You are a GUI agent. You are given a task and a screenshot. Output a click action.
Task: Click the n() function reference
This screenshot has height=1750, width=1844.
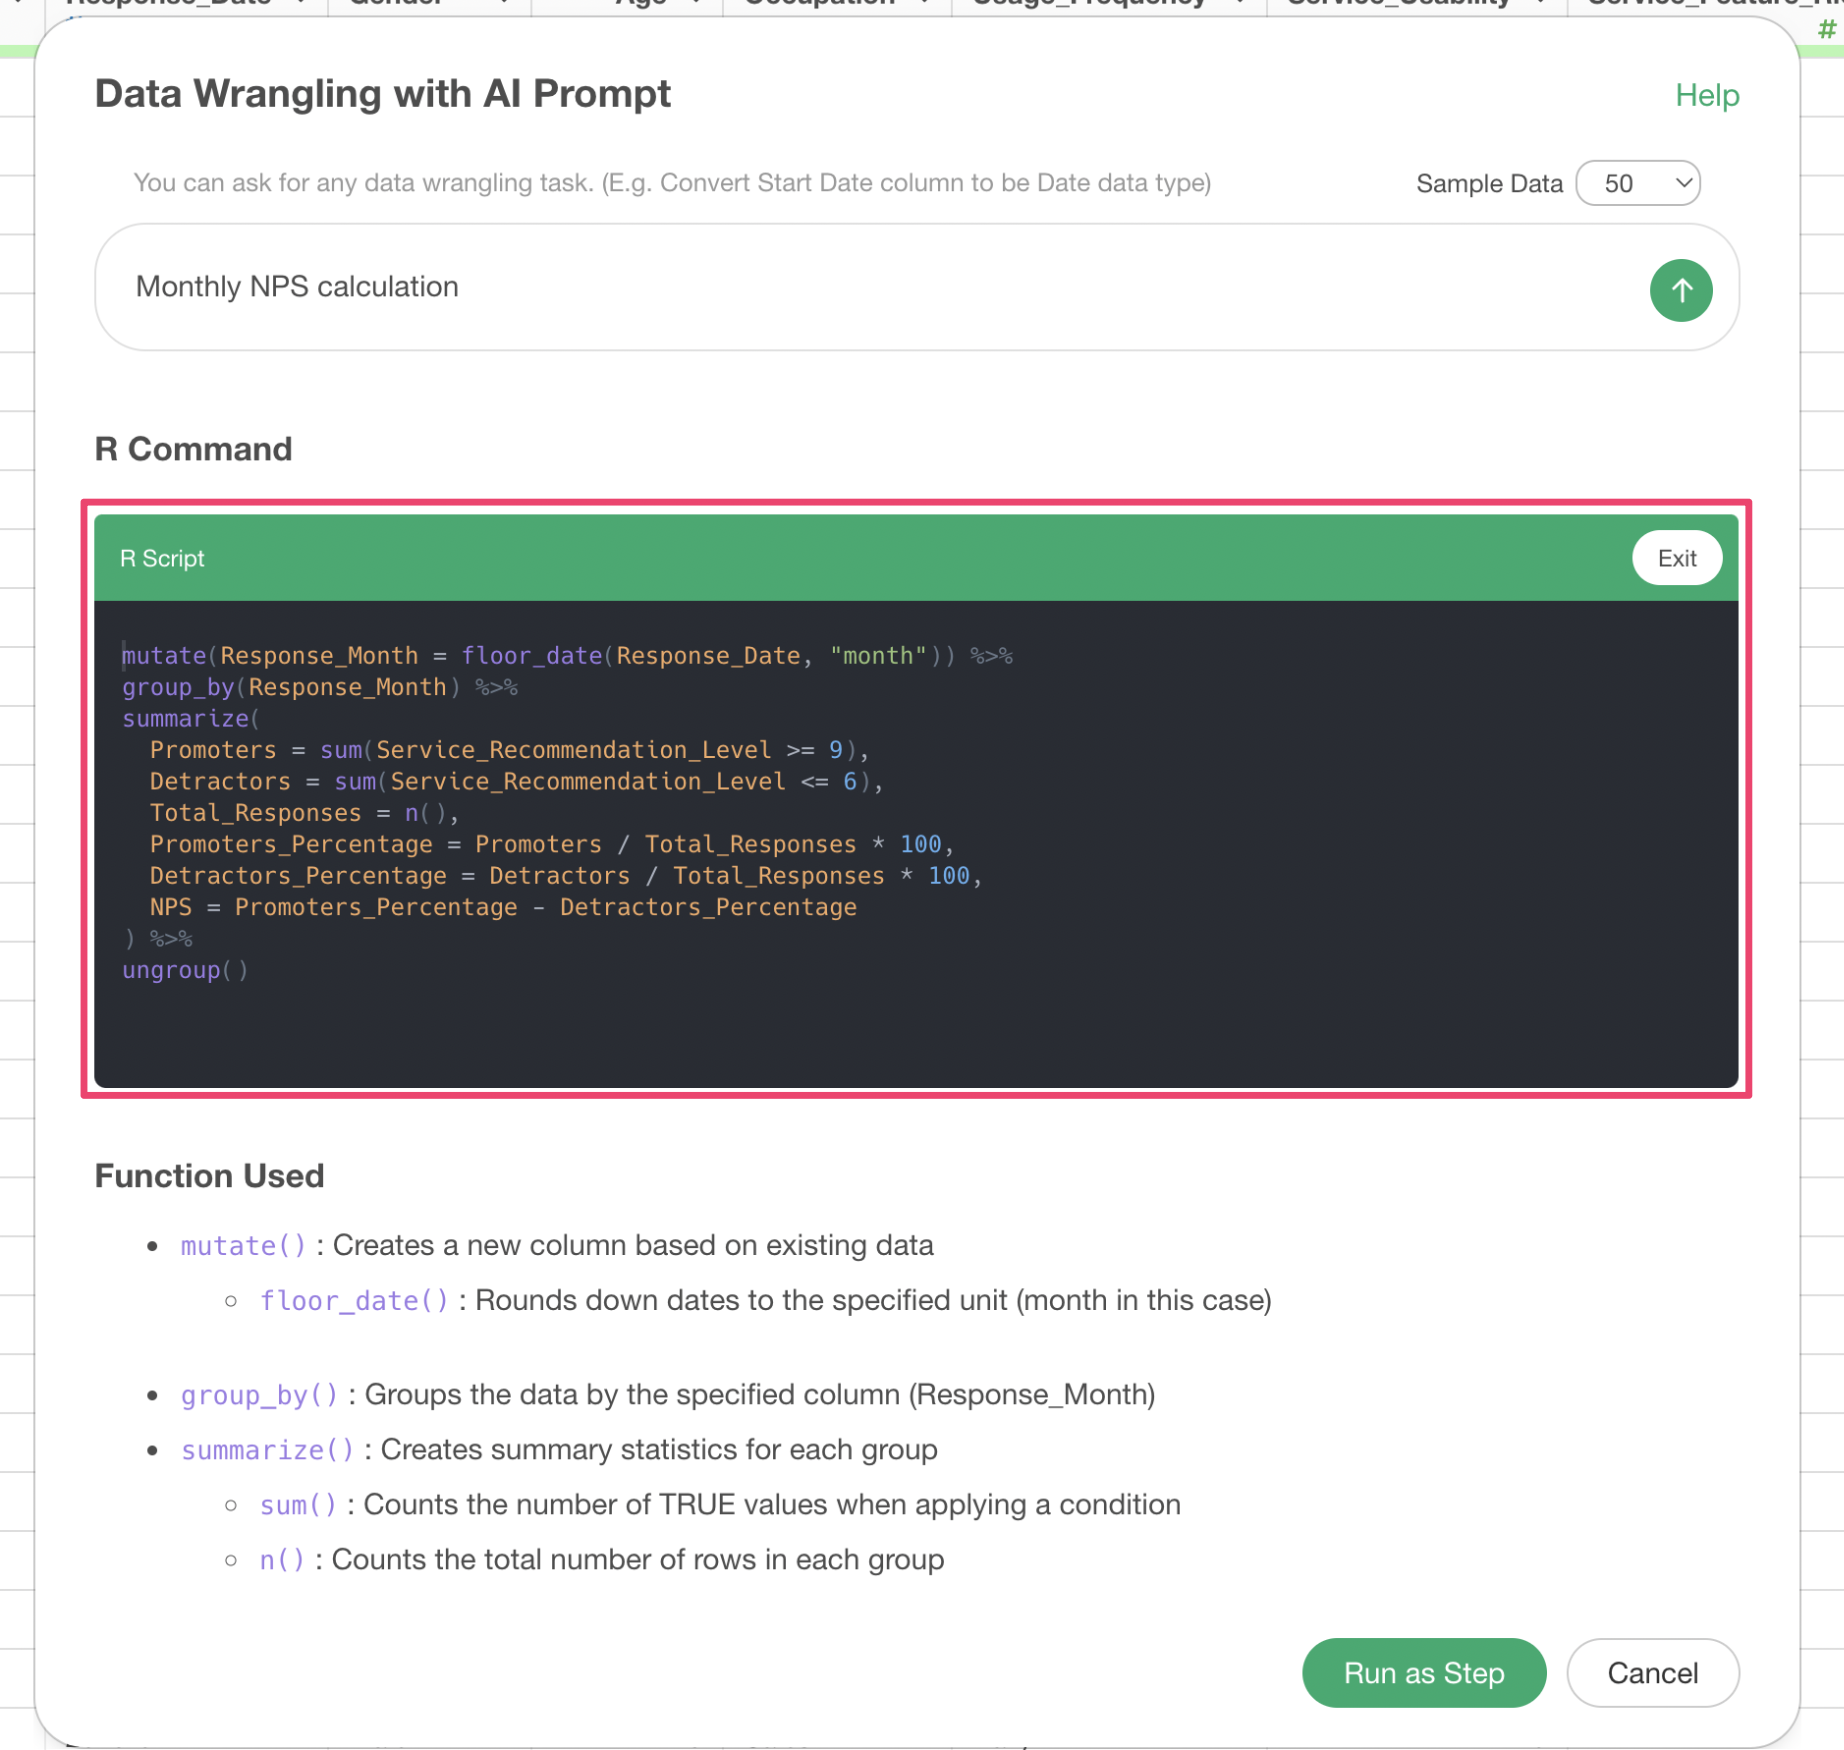click(x=282, y=1560)
